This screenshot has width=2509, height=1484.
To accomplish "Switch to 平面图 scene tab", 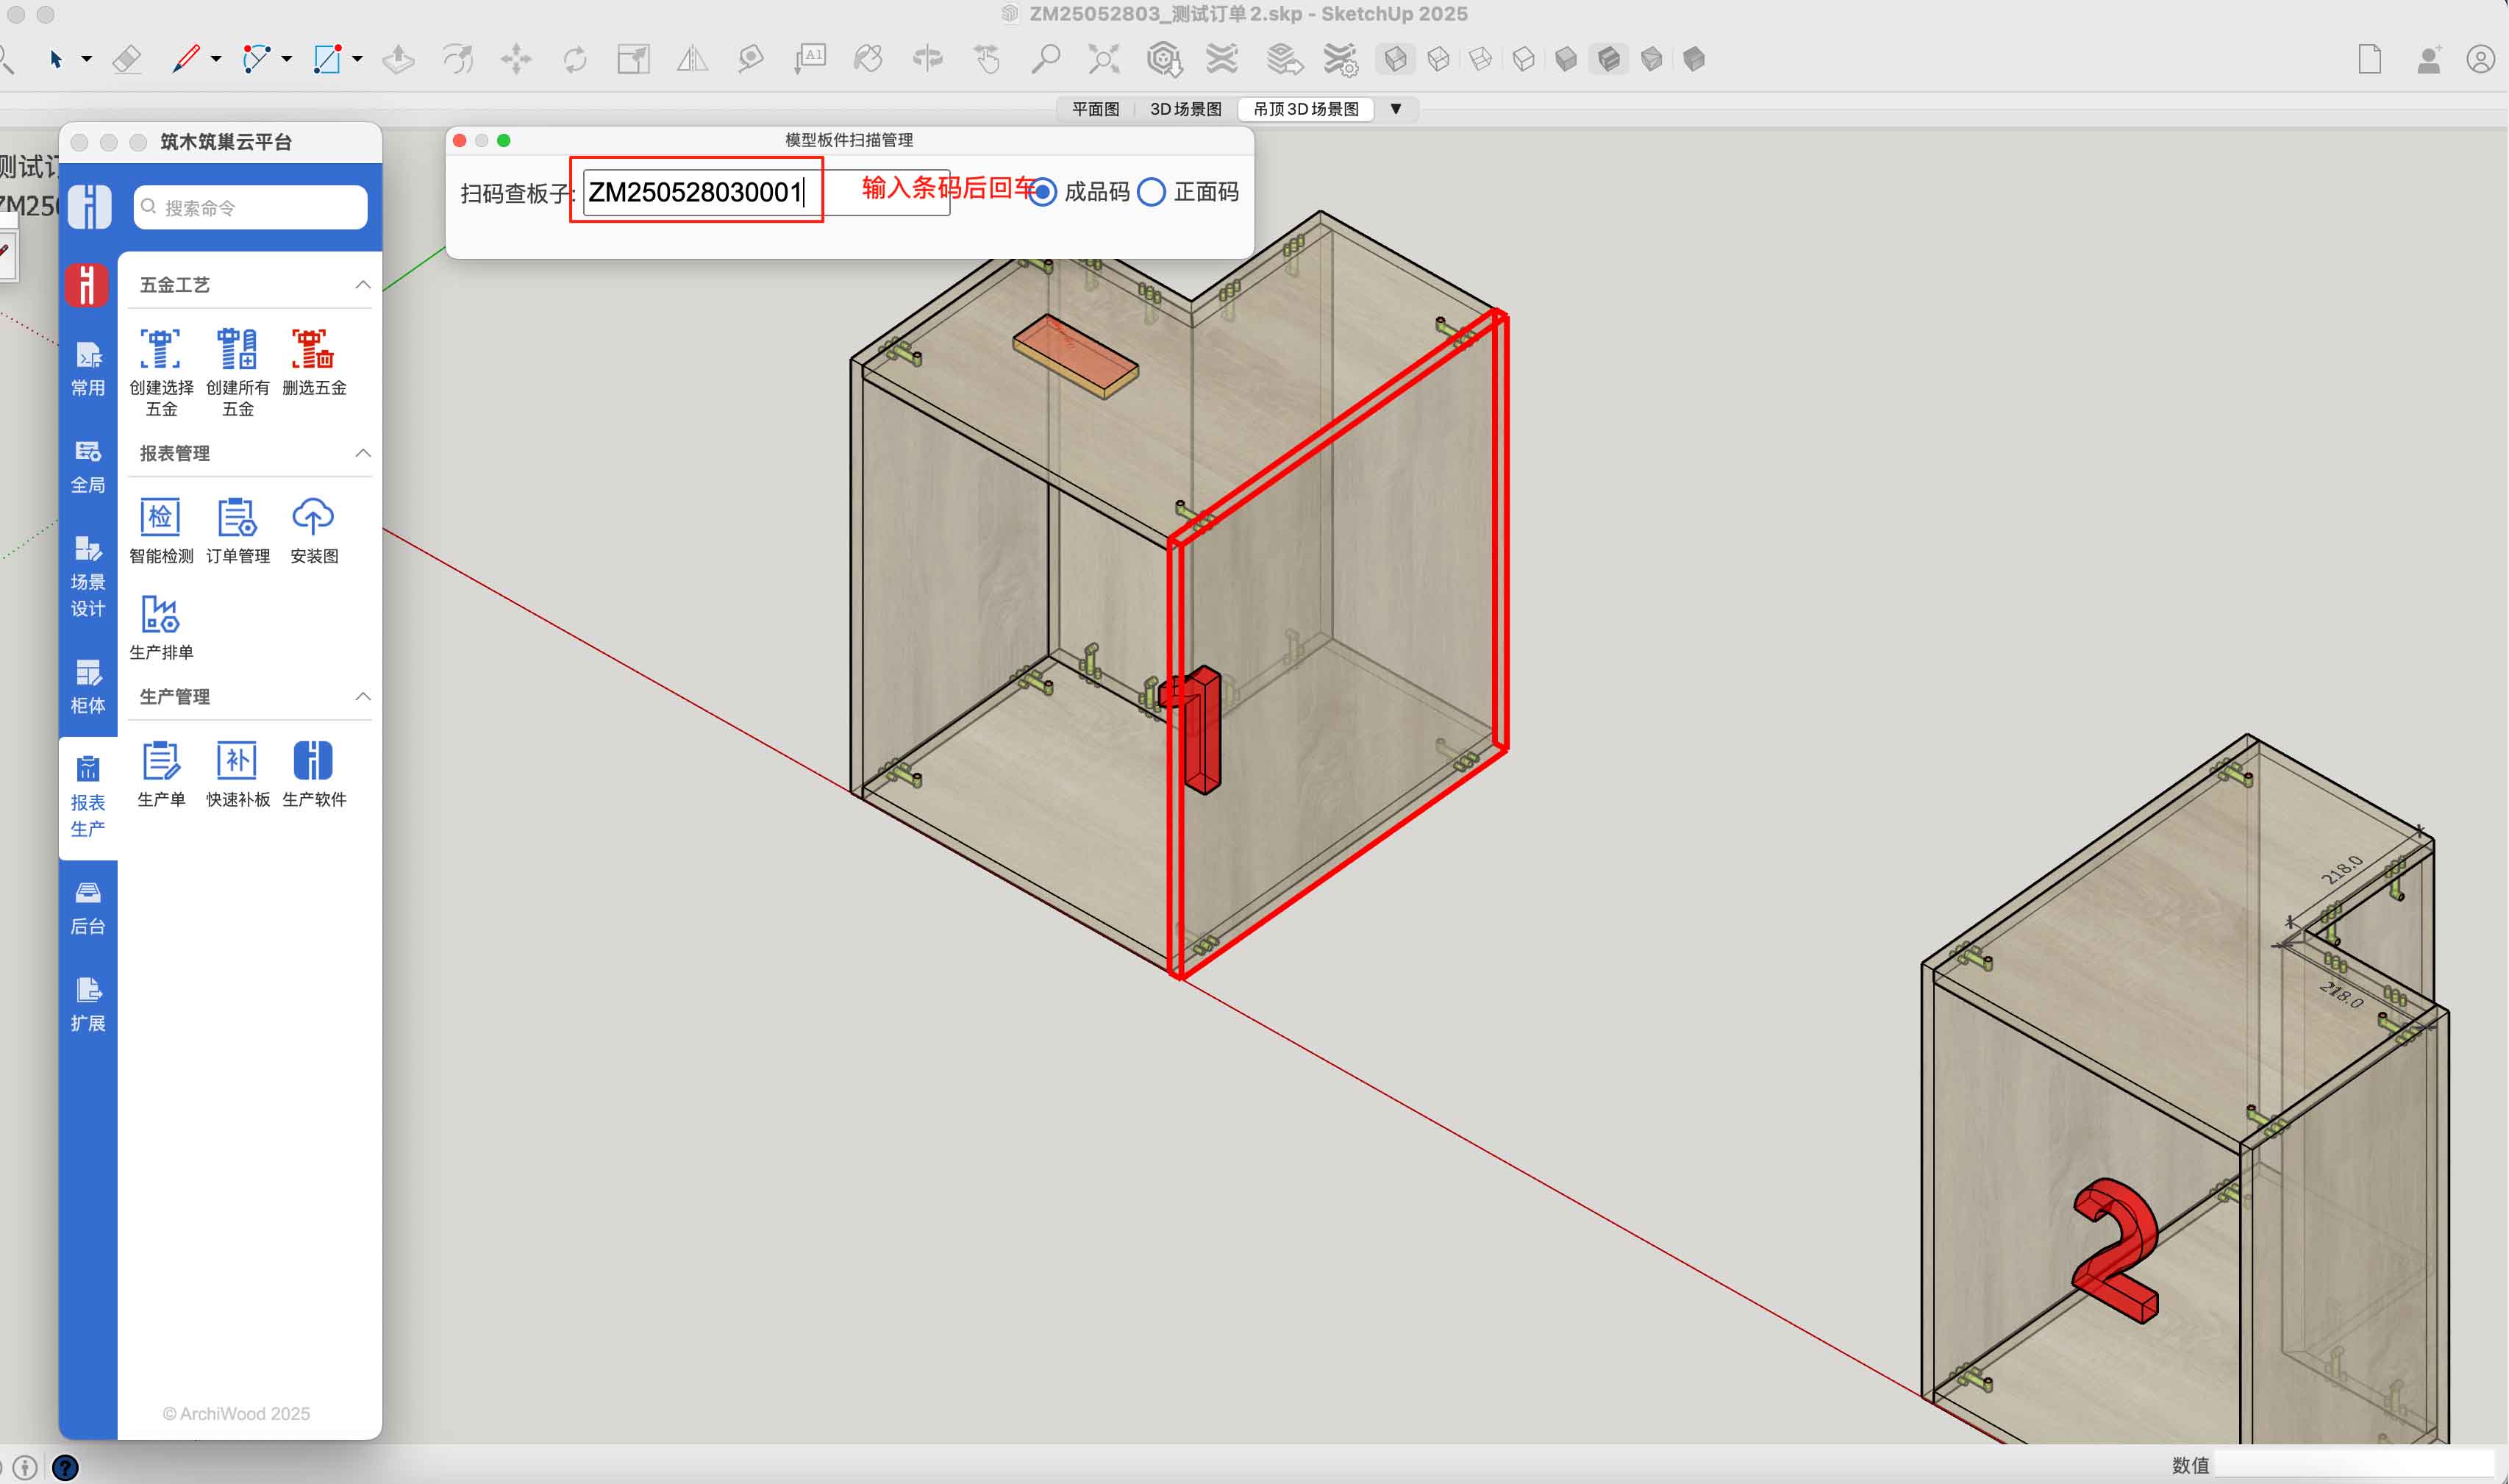I will (x=1095, y=109).
